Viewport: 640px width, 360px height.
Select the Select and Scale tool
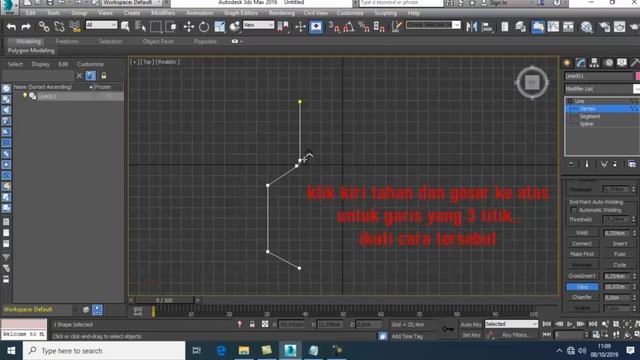coord(219,27)
